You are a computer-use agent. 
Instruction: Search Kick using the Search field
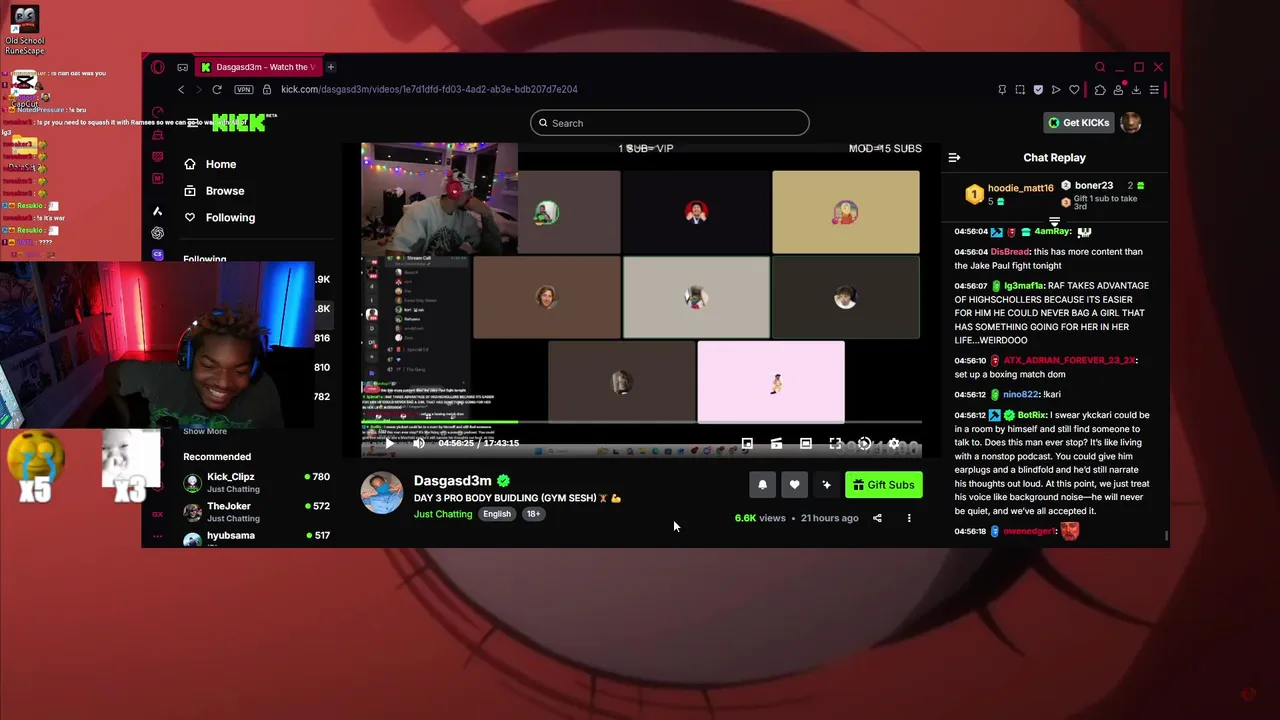point(670,123)
